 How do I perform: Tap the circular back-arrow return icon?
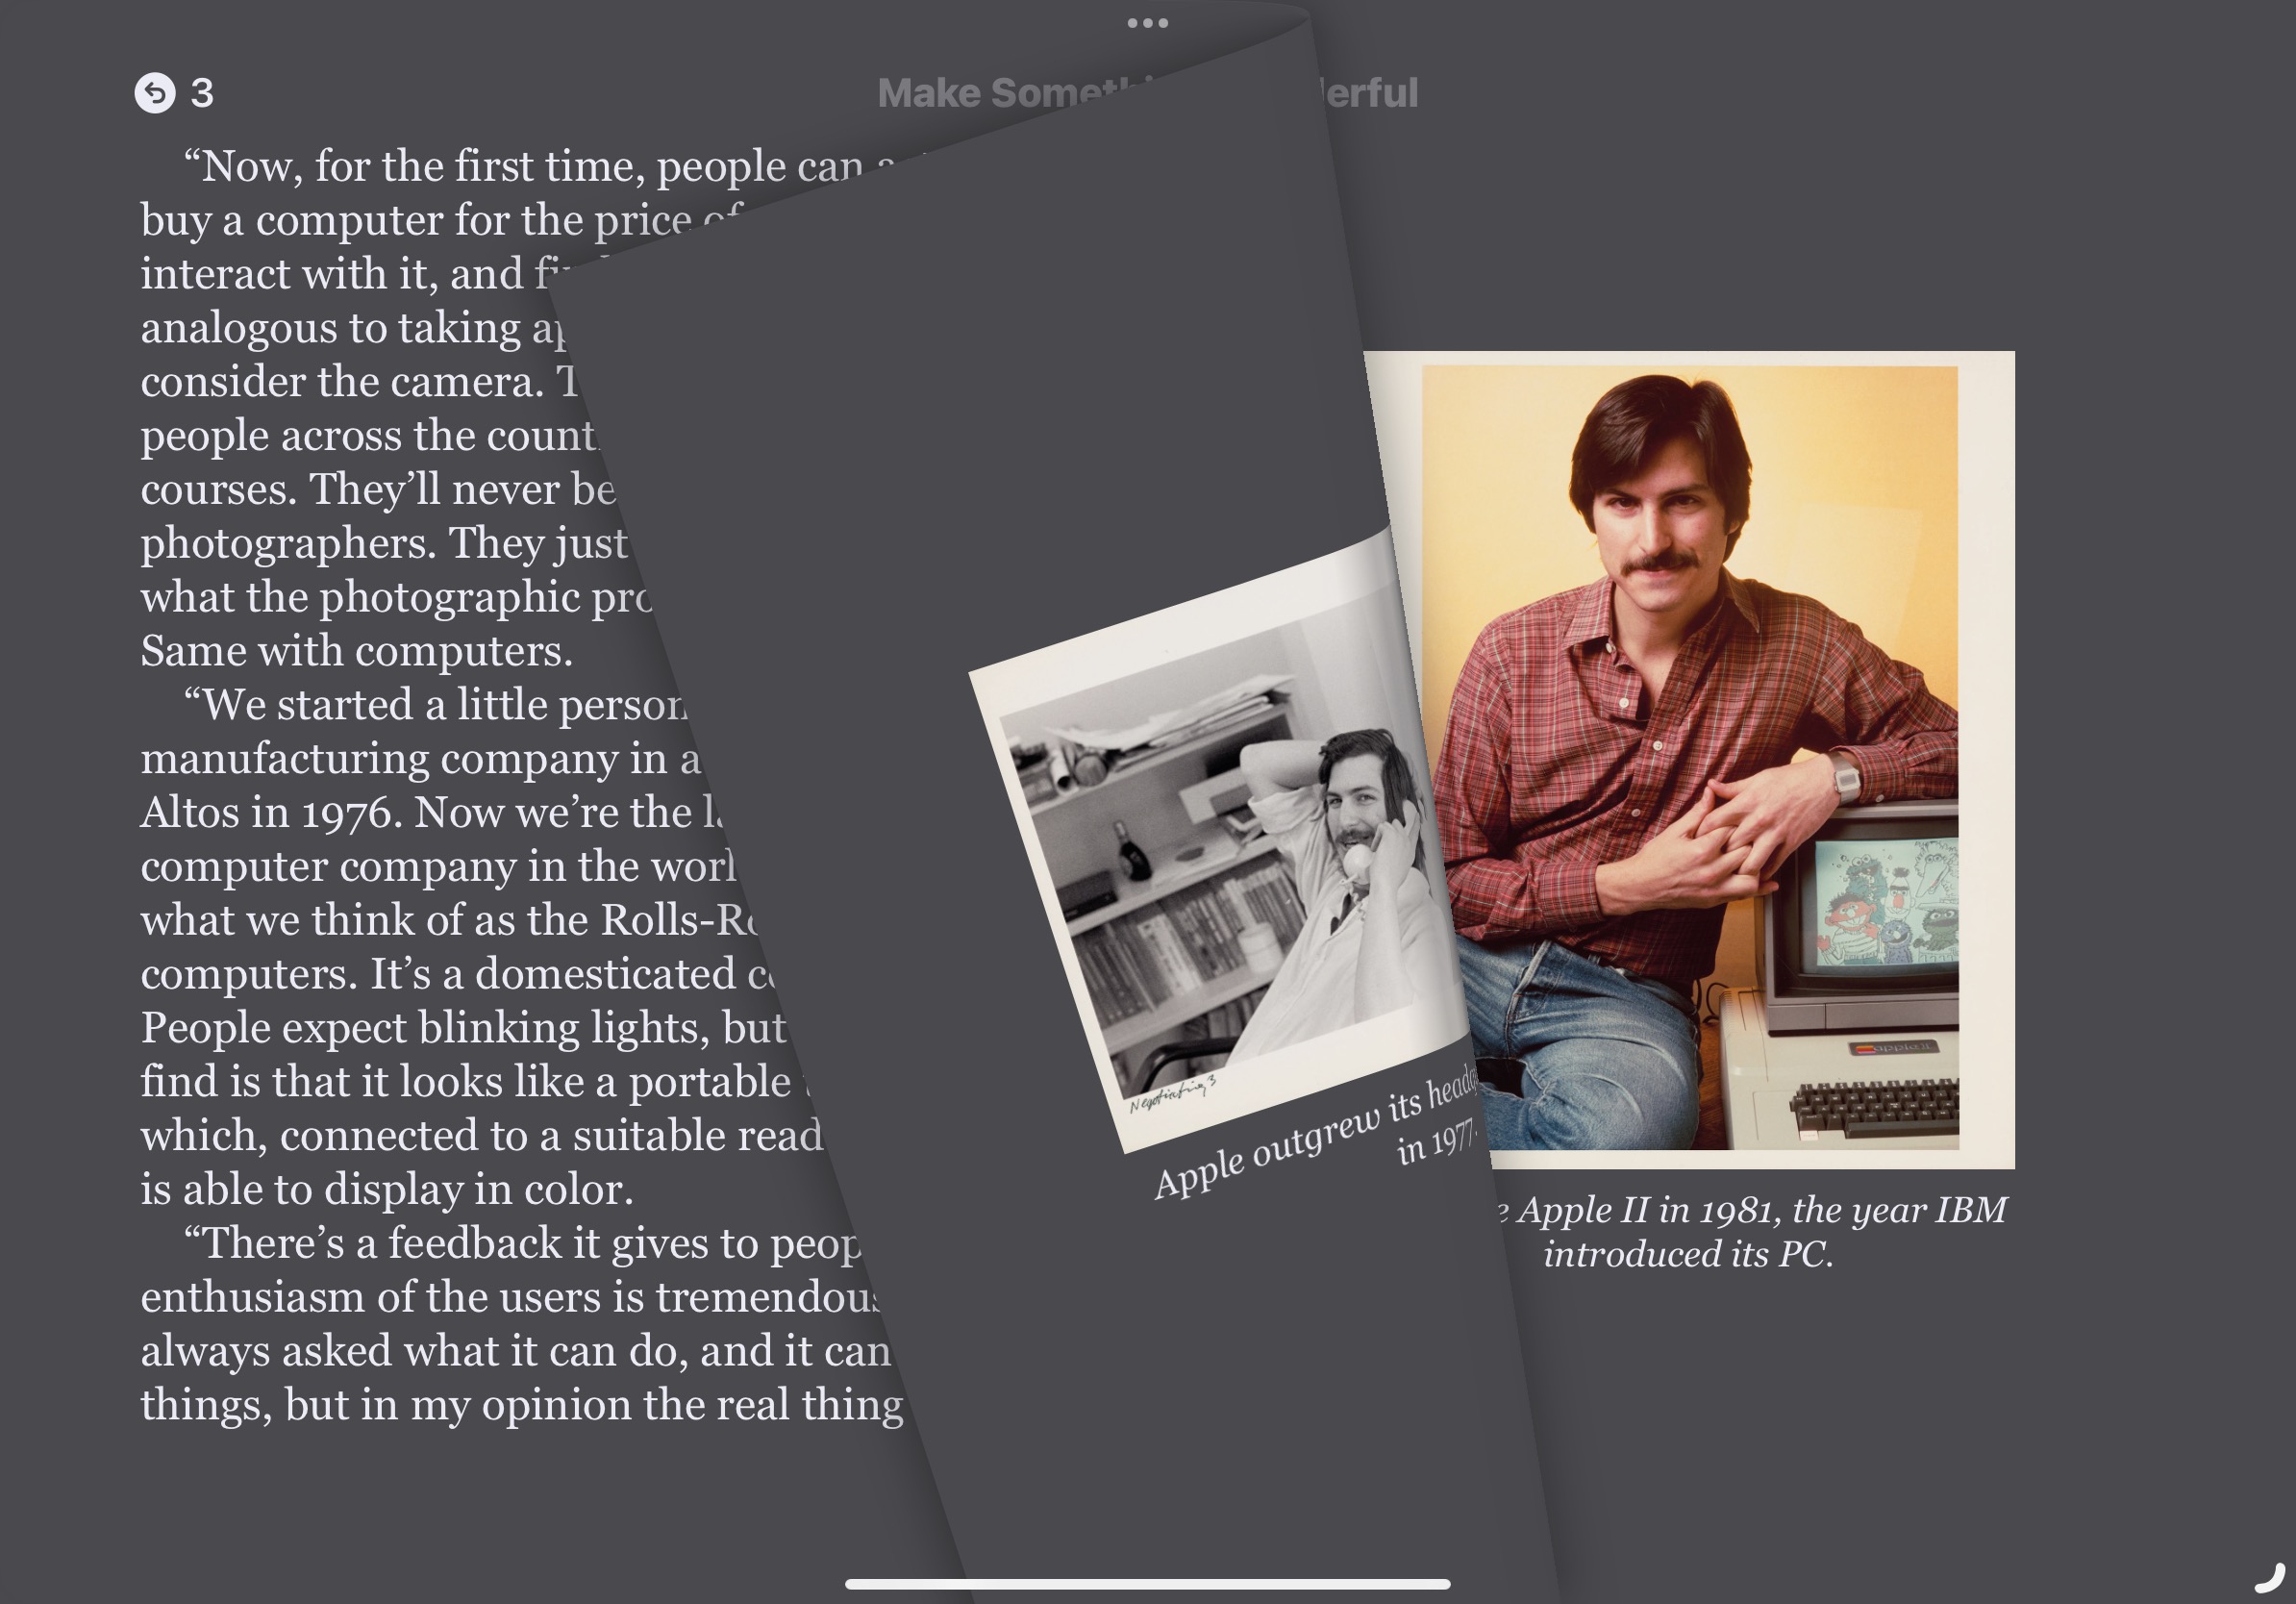[155, 93]
